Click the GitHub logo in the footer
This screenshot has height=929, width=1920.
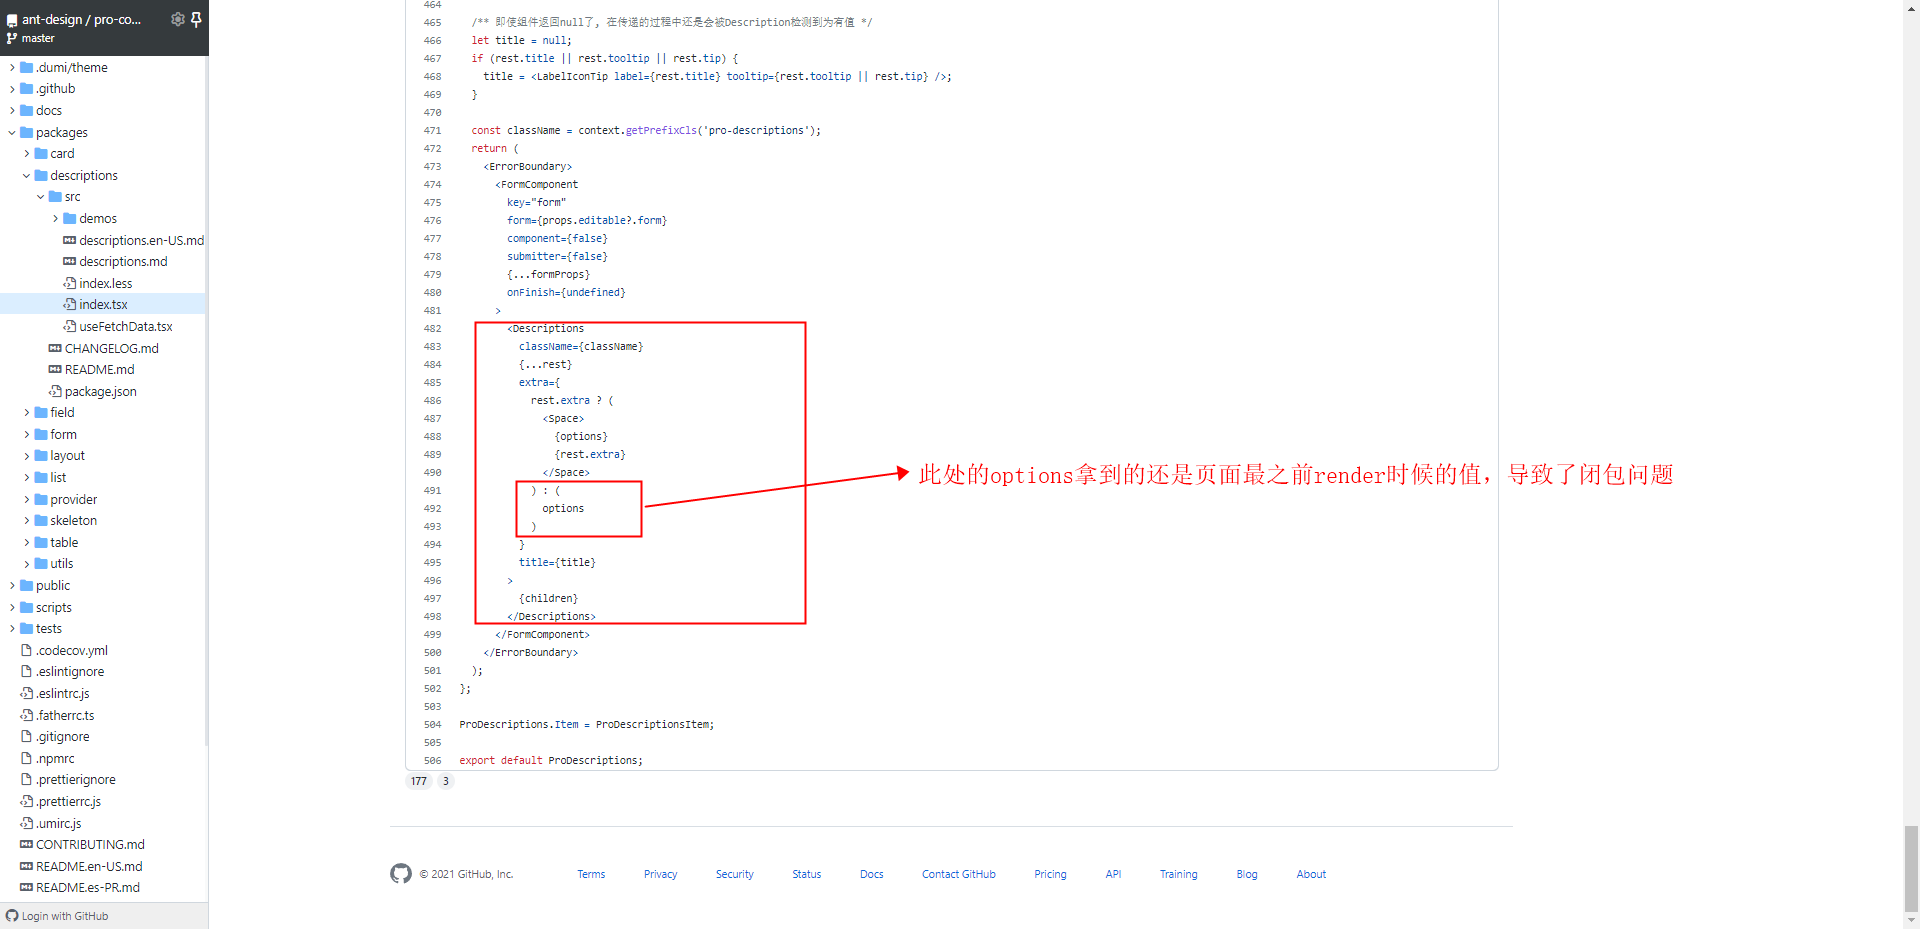pyautogui.click(x=400, y=873)
